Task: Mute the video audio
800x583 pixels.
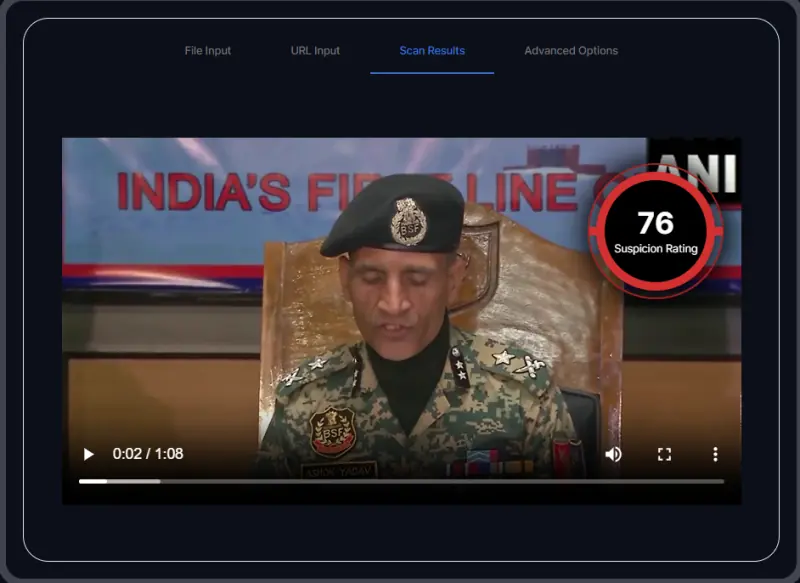Action: pyautogui.click(x=613, y=454)
